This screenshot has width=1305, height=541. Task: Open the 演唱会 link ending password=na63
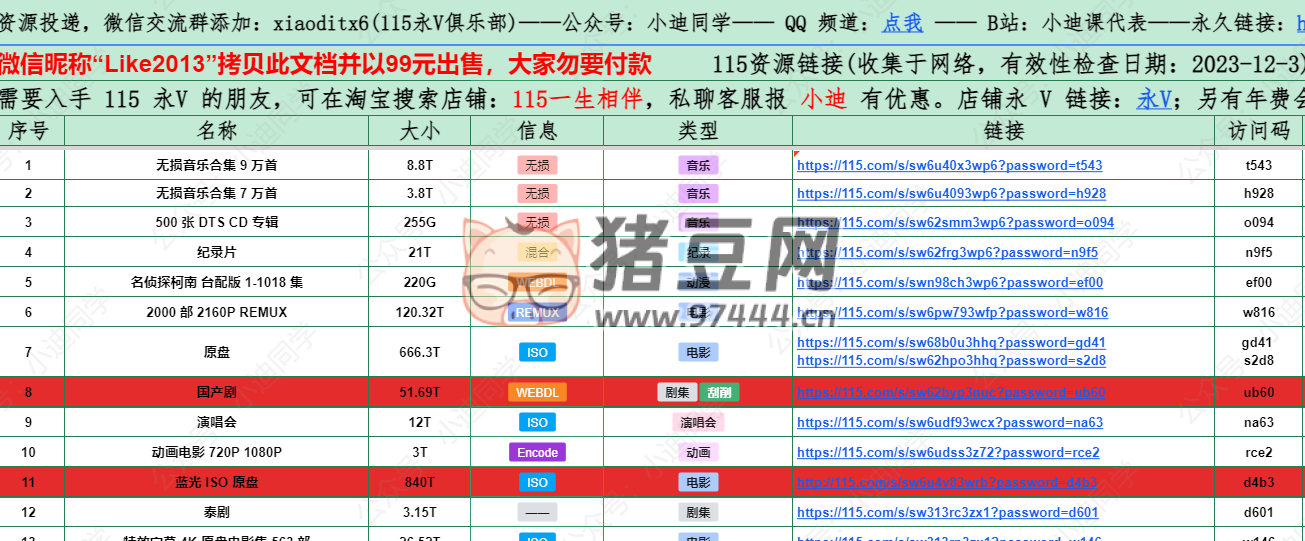click(x=950, y=423)
